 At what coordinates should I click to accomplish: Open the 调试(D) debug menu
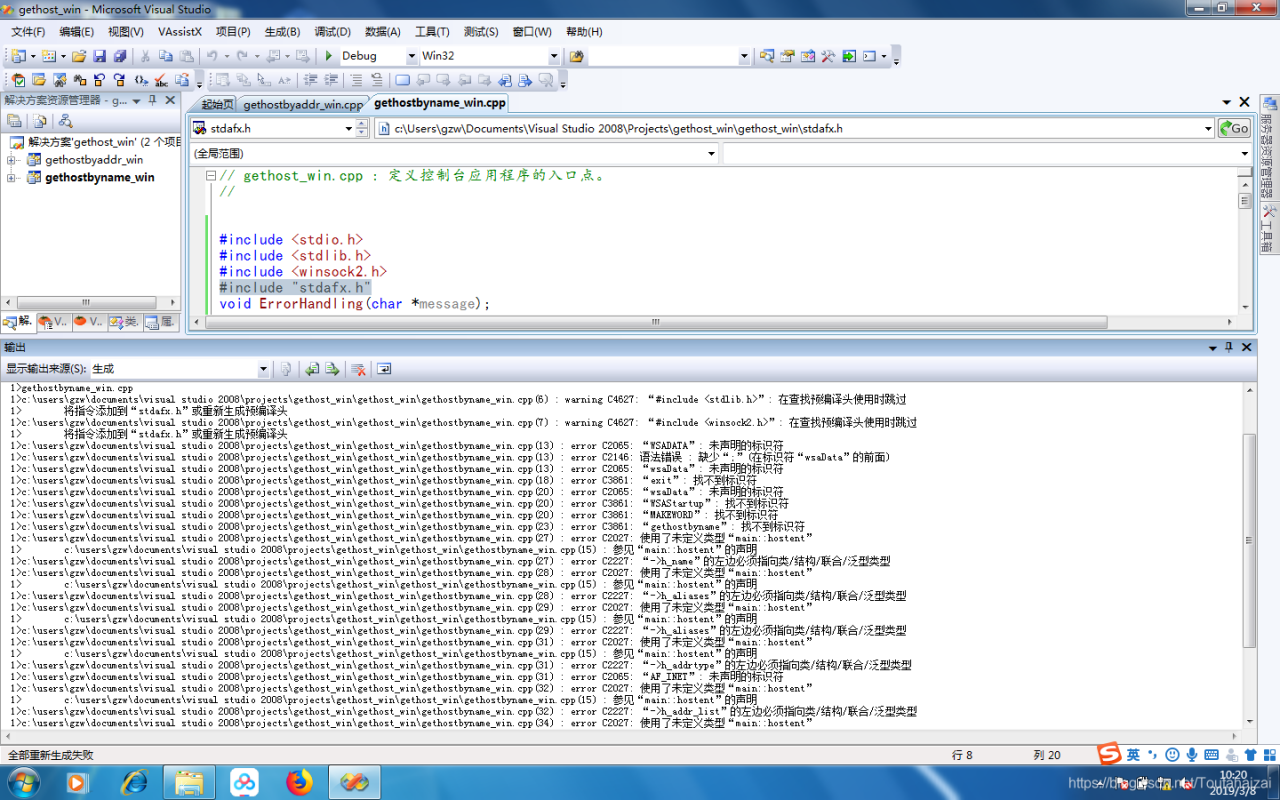(x=332, y=32)
